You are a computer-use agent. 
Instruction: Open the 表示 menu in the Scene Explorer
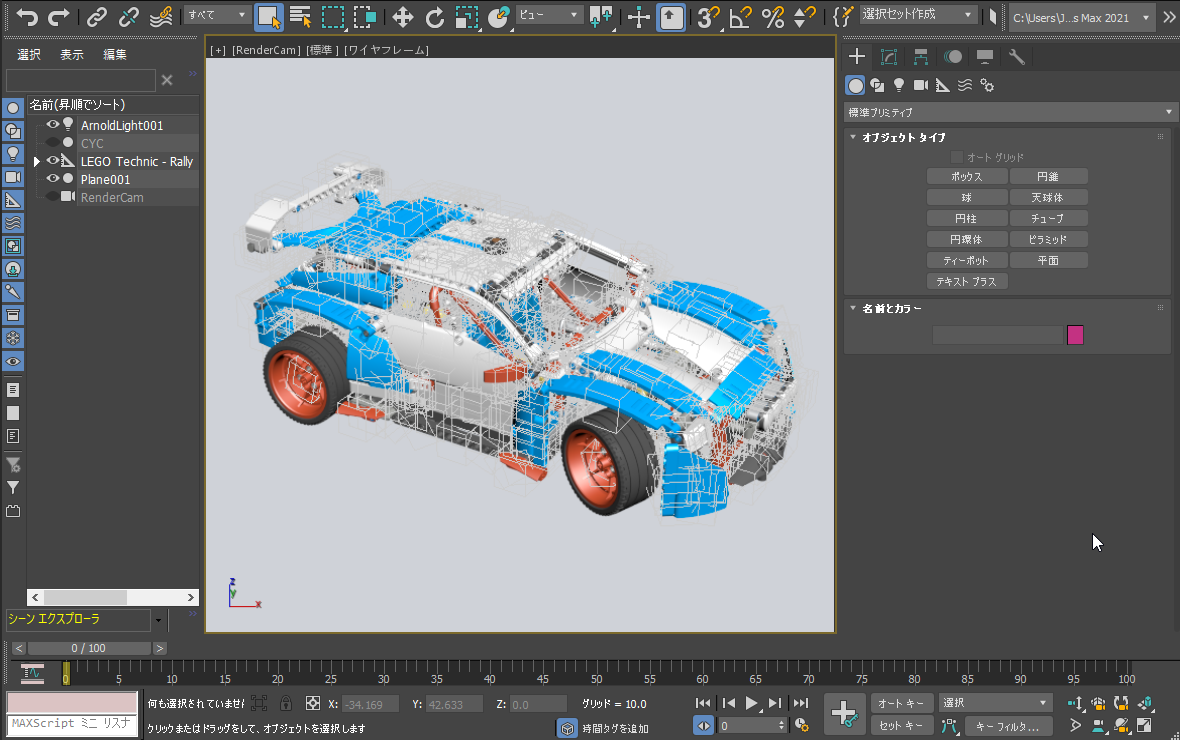pos(72,55)
